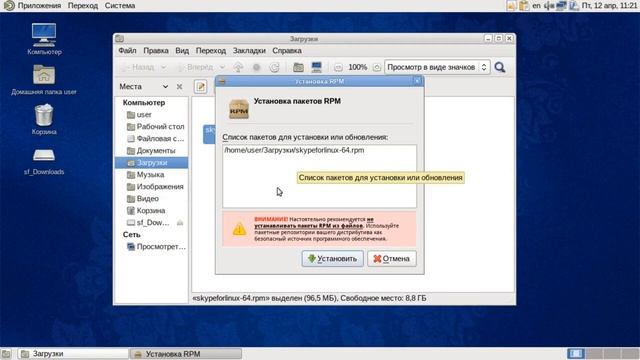Select Просмотрет... network item in sidebar
Viewport: 640px width, 360px height.
click(x=152, y=247)
